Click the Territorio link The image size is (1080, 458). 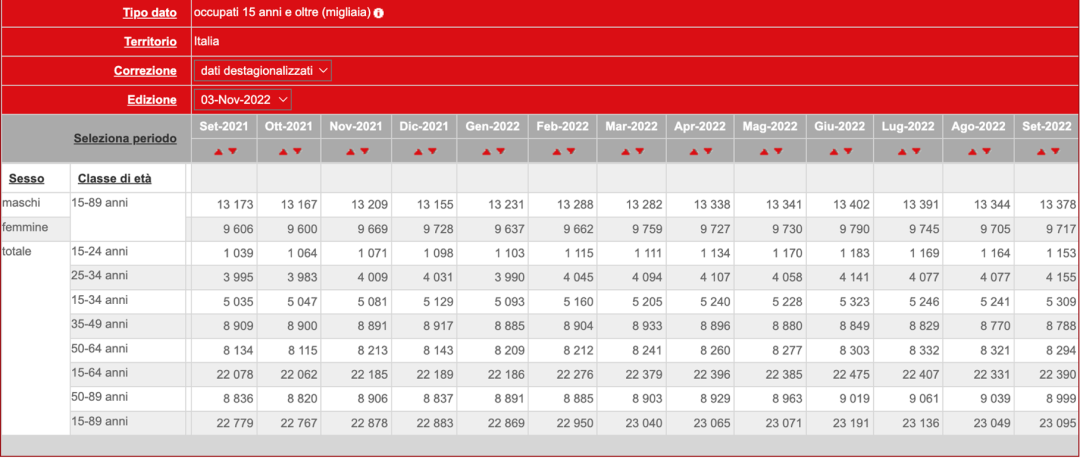(150, 42)
